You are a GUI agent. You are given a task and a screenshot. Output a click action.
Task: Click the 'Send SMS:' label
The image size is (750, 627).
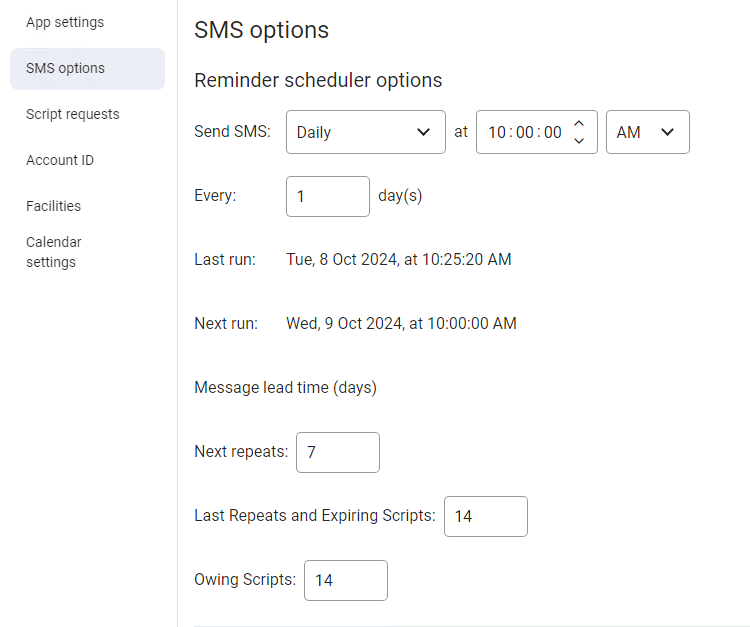232,132
